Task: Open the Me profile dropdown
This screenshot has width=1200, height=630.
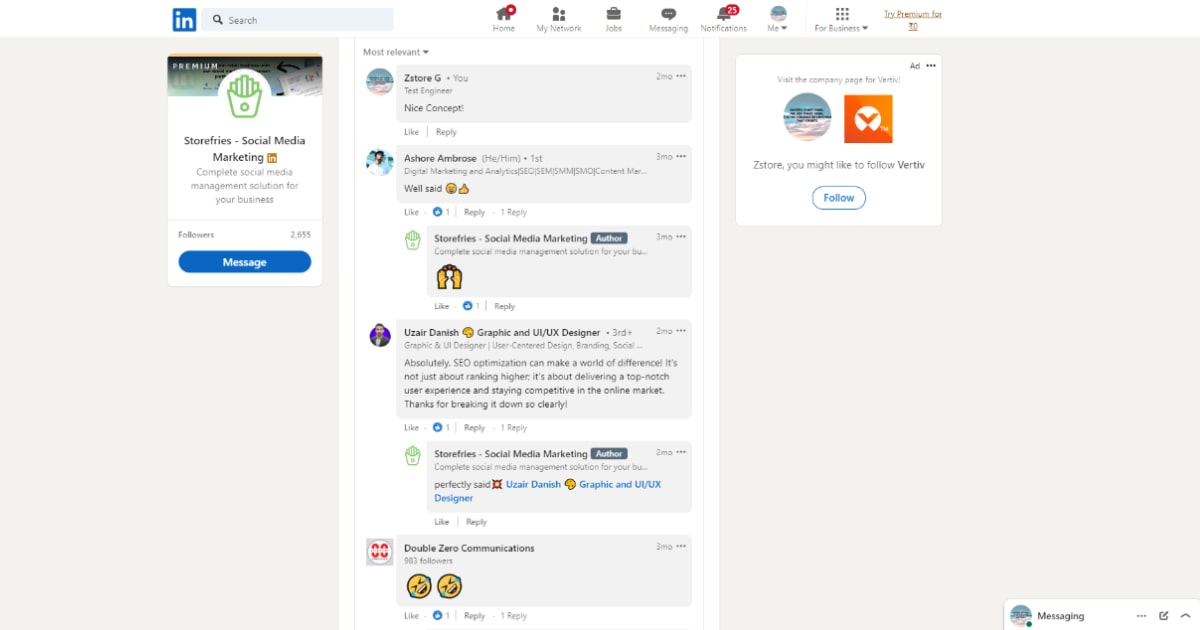Action: (x=777, y=19)
